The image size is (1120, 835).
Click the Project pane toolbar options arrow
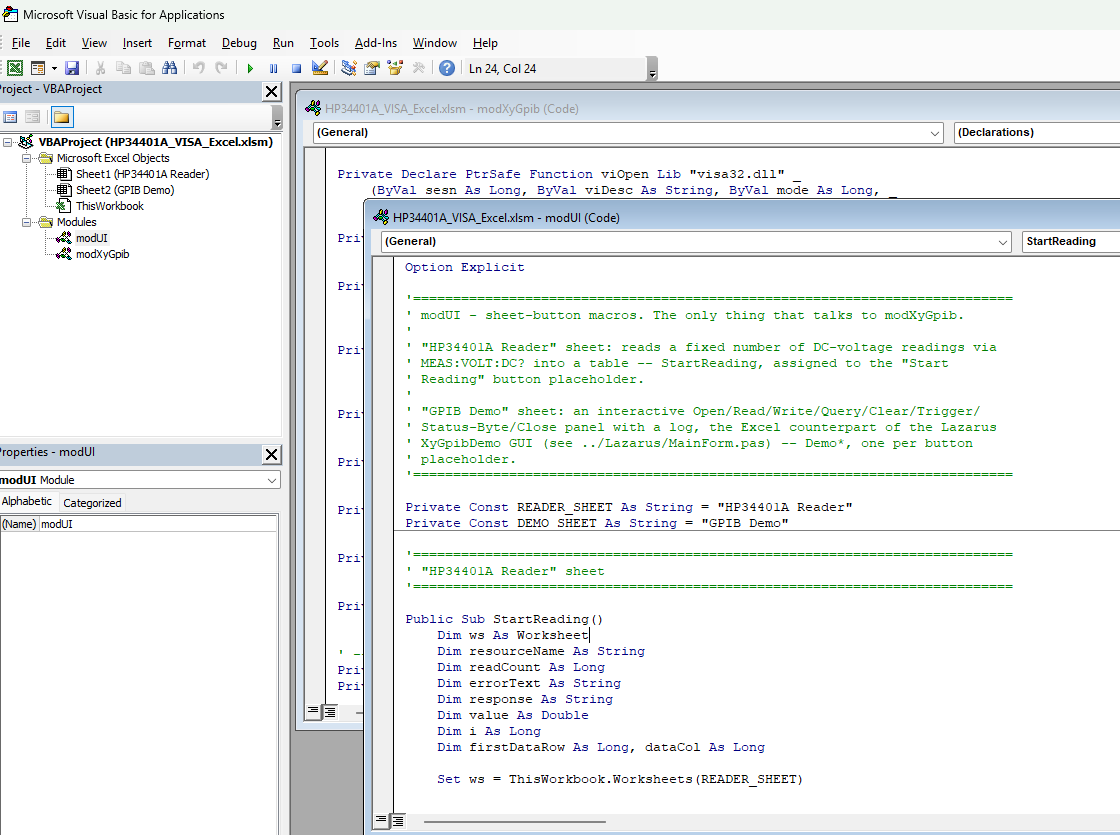(277, 118)
